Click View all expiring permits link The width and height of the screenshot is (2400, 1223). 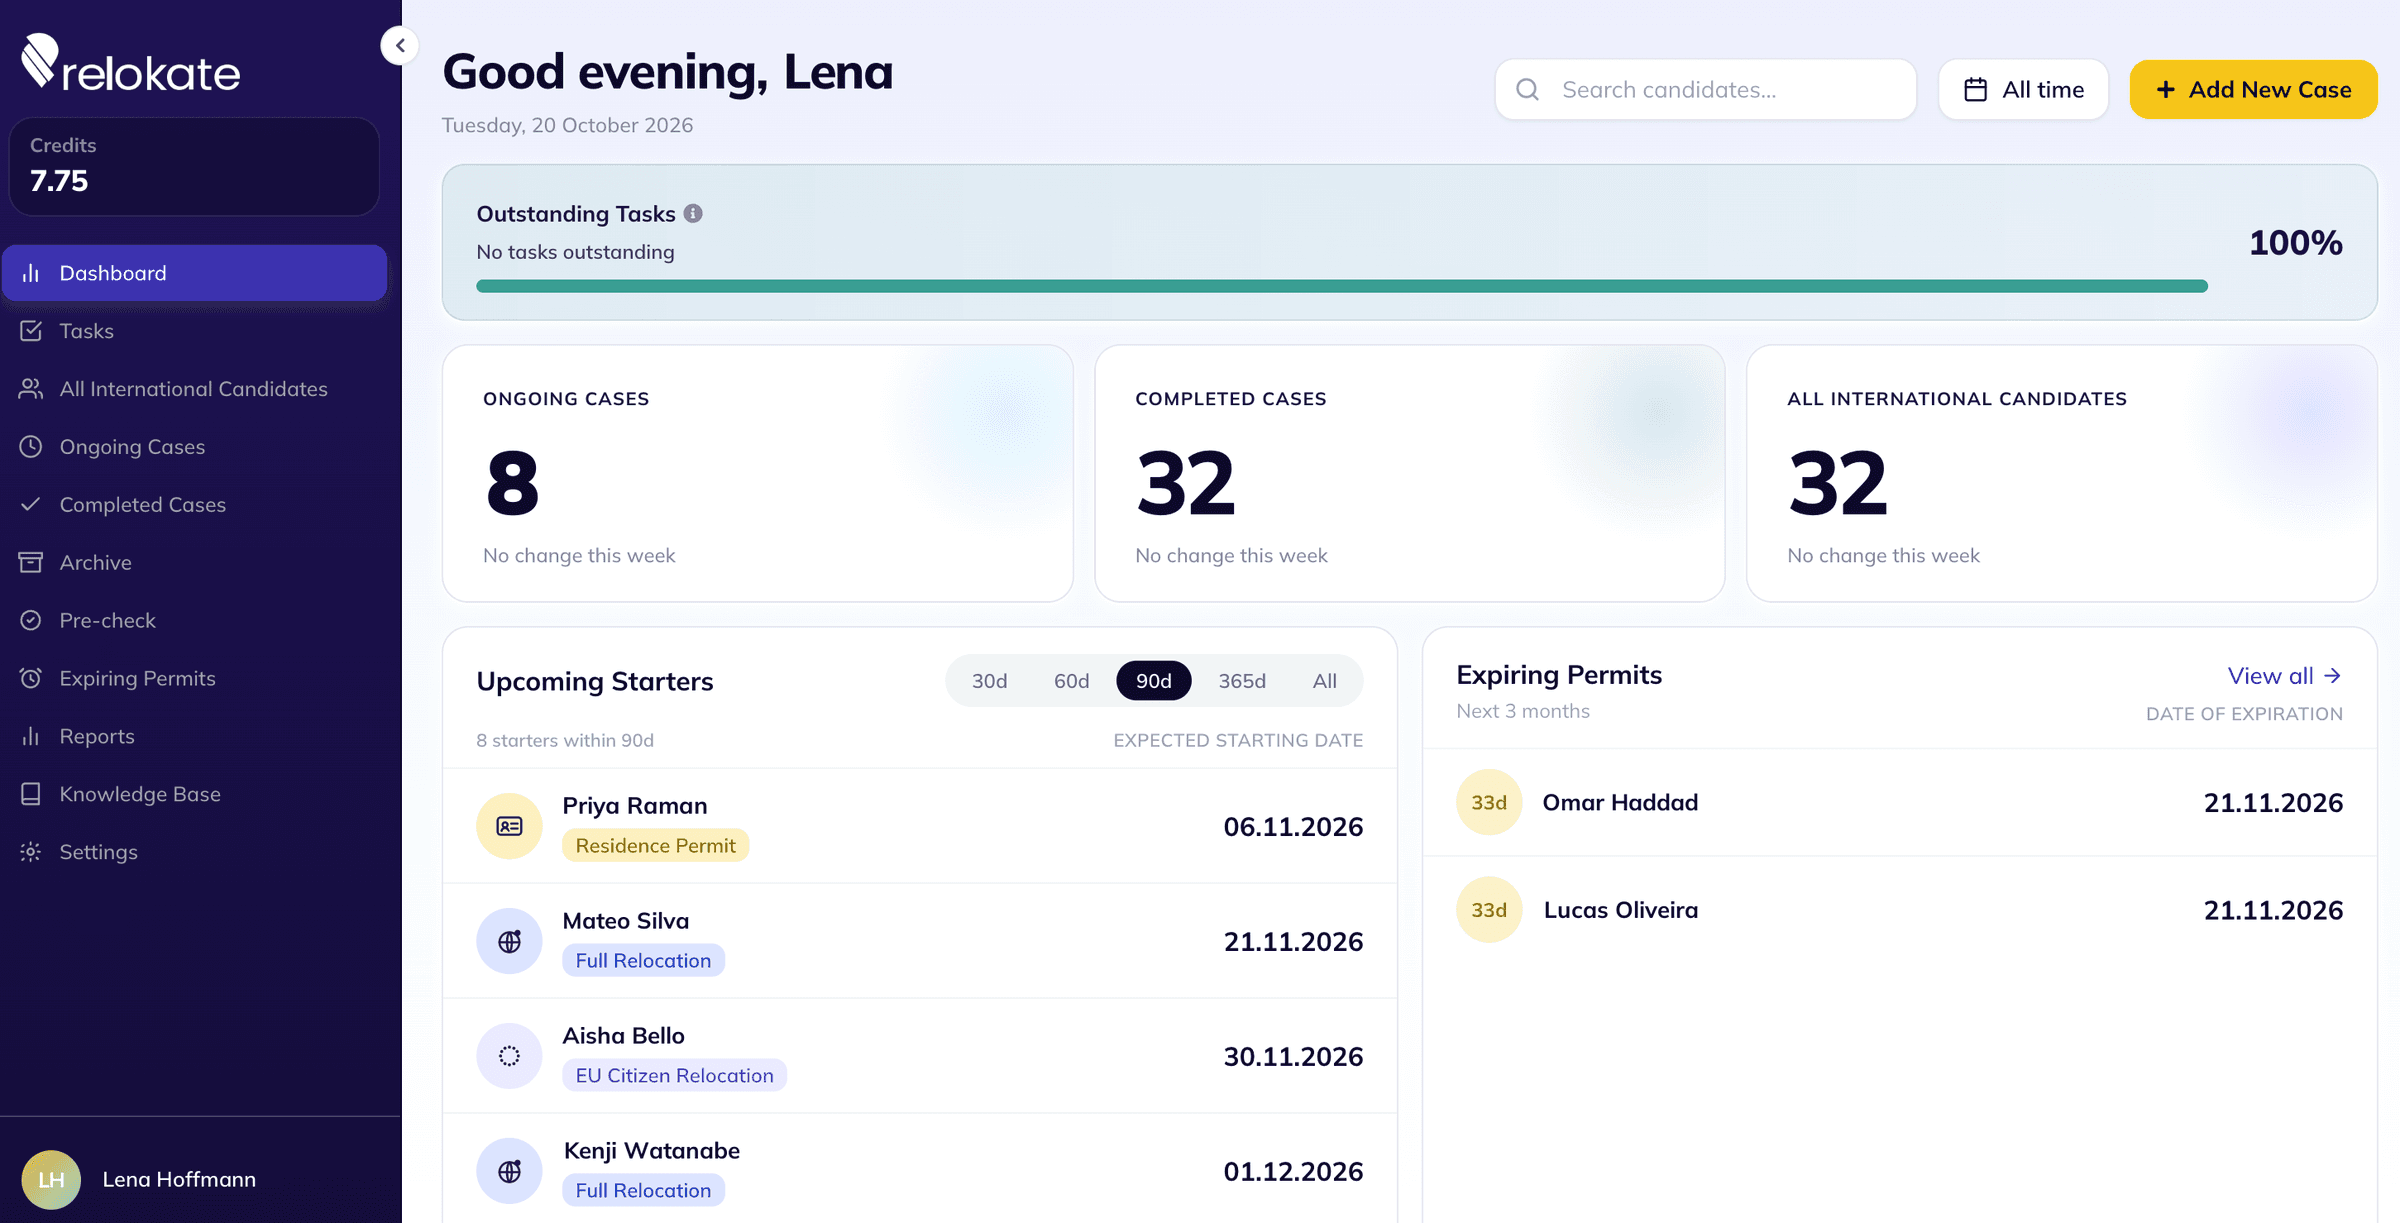[x=2284, y=676]
